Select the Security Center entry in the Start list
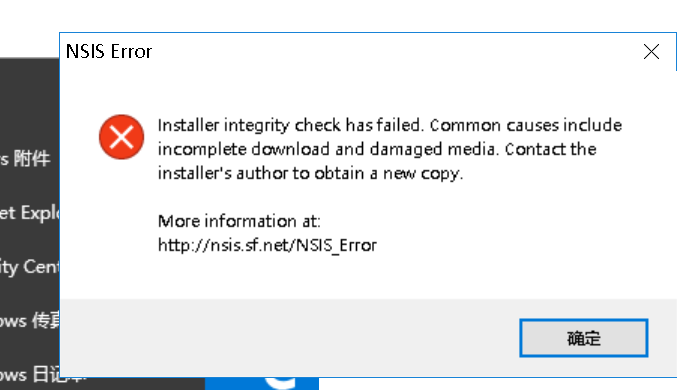The width and height of the screenshot is (691, 390). click(30, 267)
